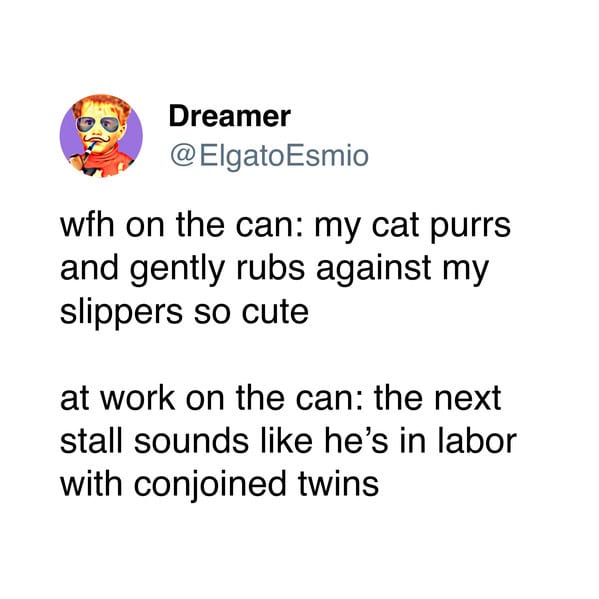
Task: Click the mustache on the avatar picture
Action: tap(97, 138)
